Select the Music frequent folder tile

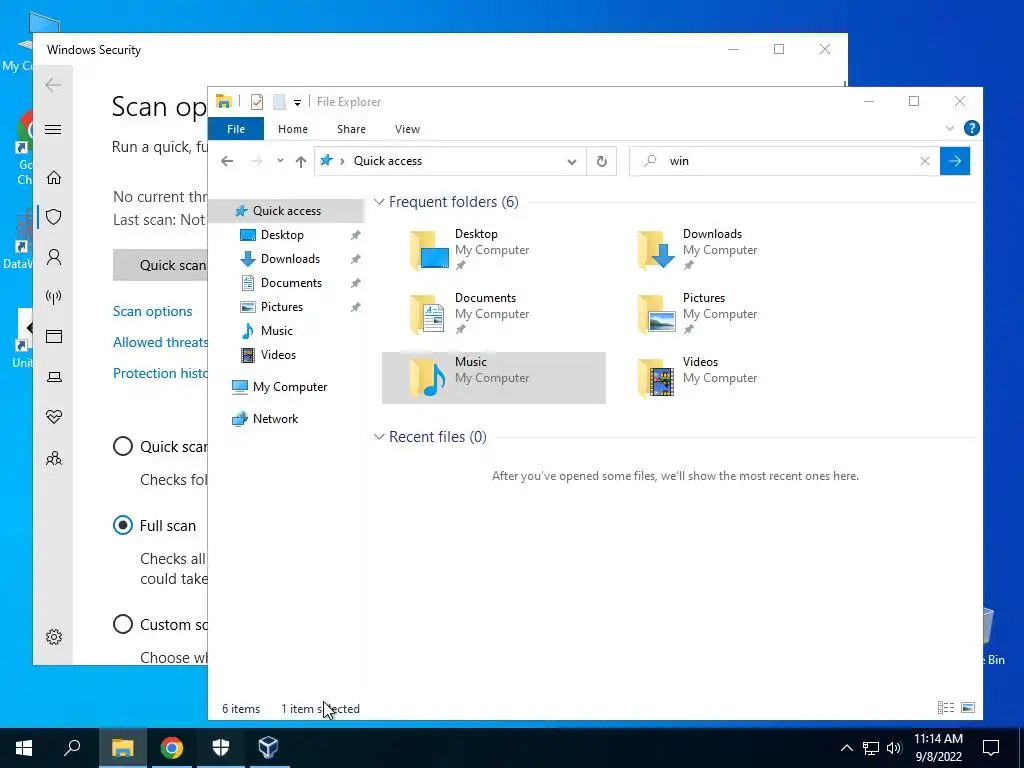click(494, 377)
